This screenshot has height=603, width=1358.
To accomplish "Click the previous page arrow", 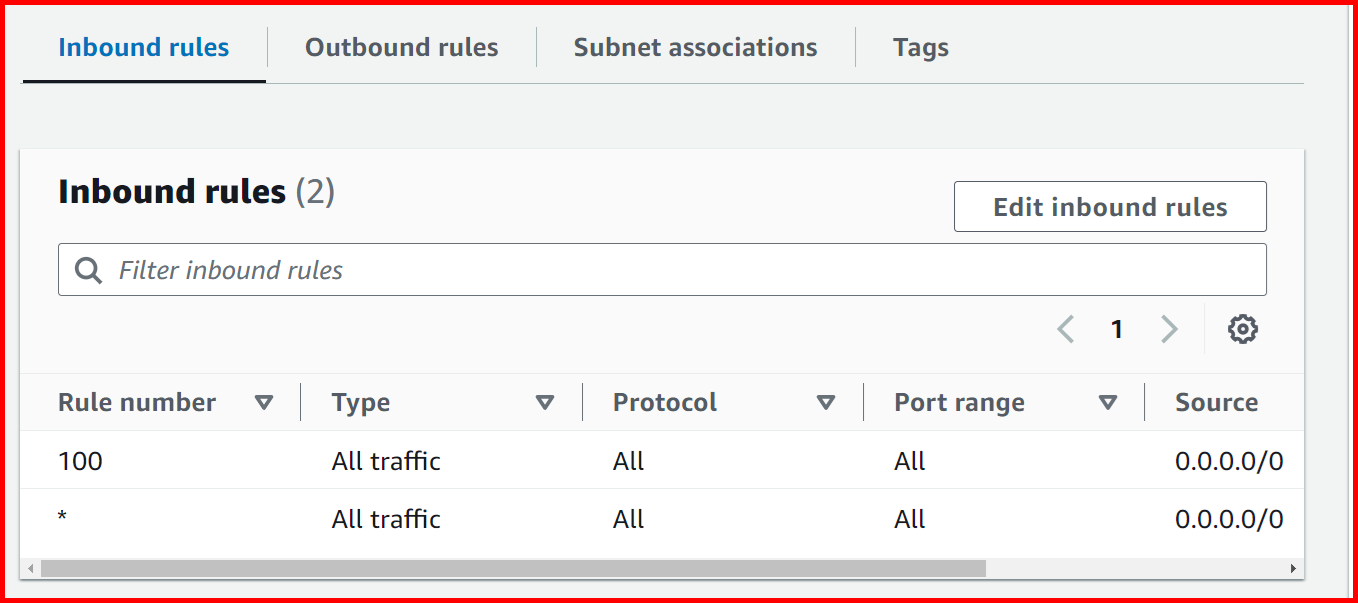I will 1065,329.
